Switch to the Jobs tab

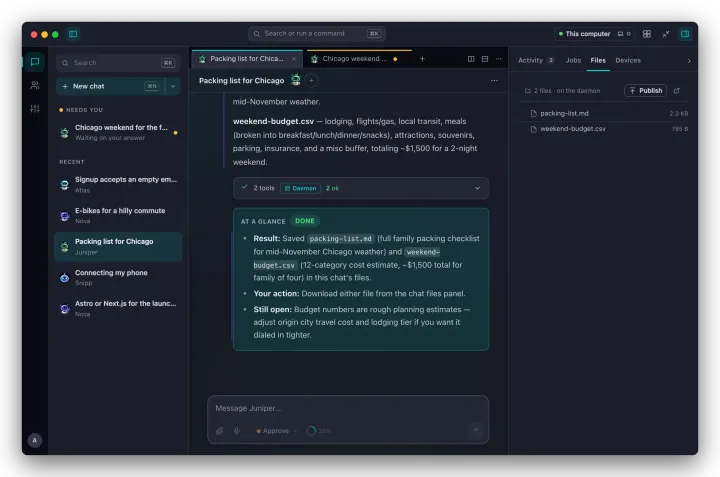pos(573,60)
